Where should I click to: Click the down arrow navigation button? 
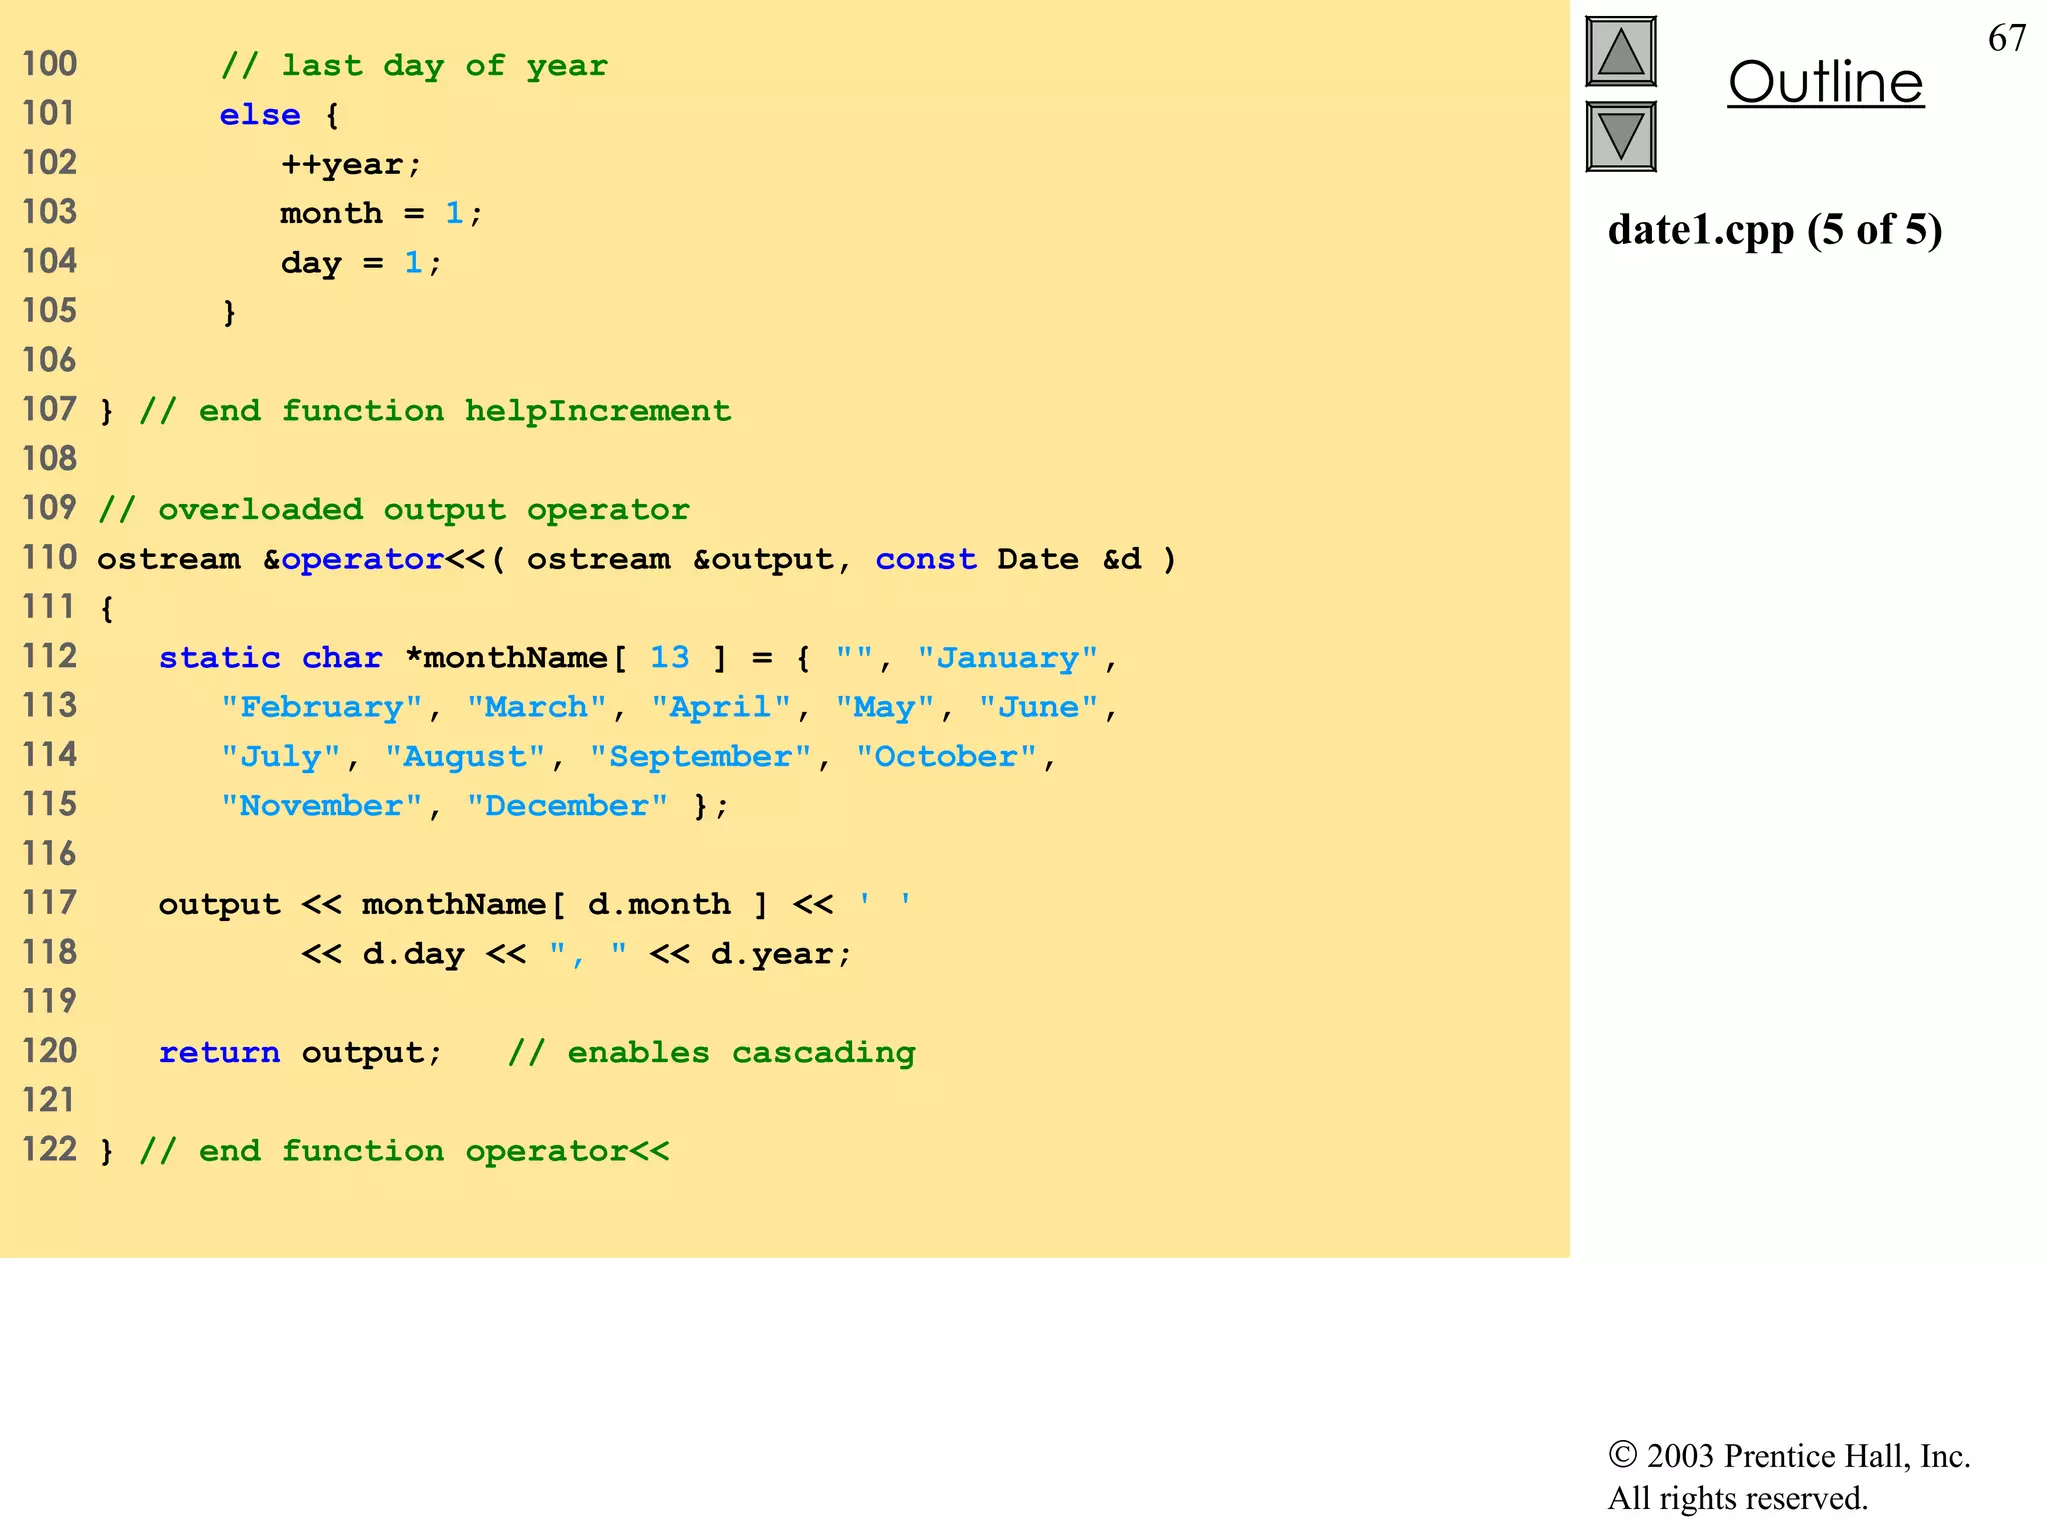point(1621,136)
